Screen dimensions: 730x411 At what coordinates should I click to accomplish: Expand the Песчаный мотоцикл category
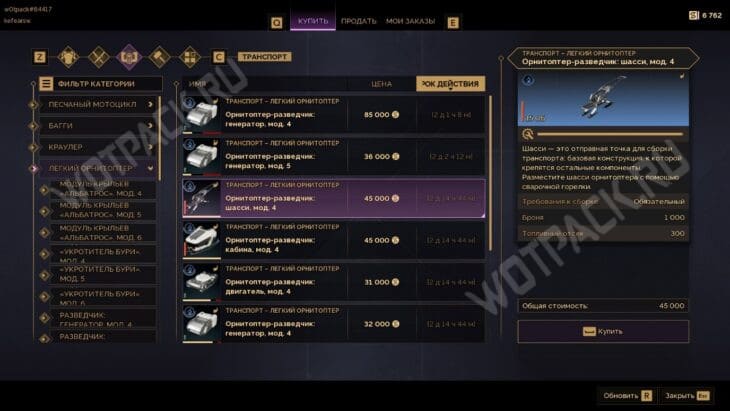click(x=98, y=104)
